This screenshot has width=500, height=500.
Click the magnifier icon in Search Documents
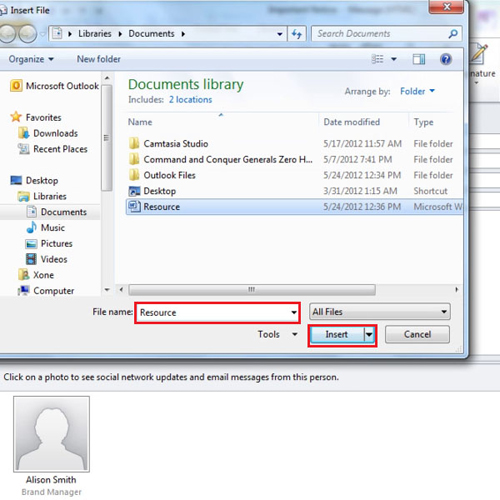point(453,34)
